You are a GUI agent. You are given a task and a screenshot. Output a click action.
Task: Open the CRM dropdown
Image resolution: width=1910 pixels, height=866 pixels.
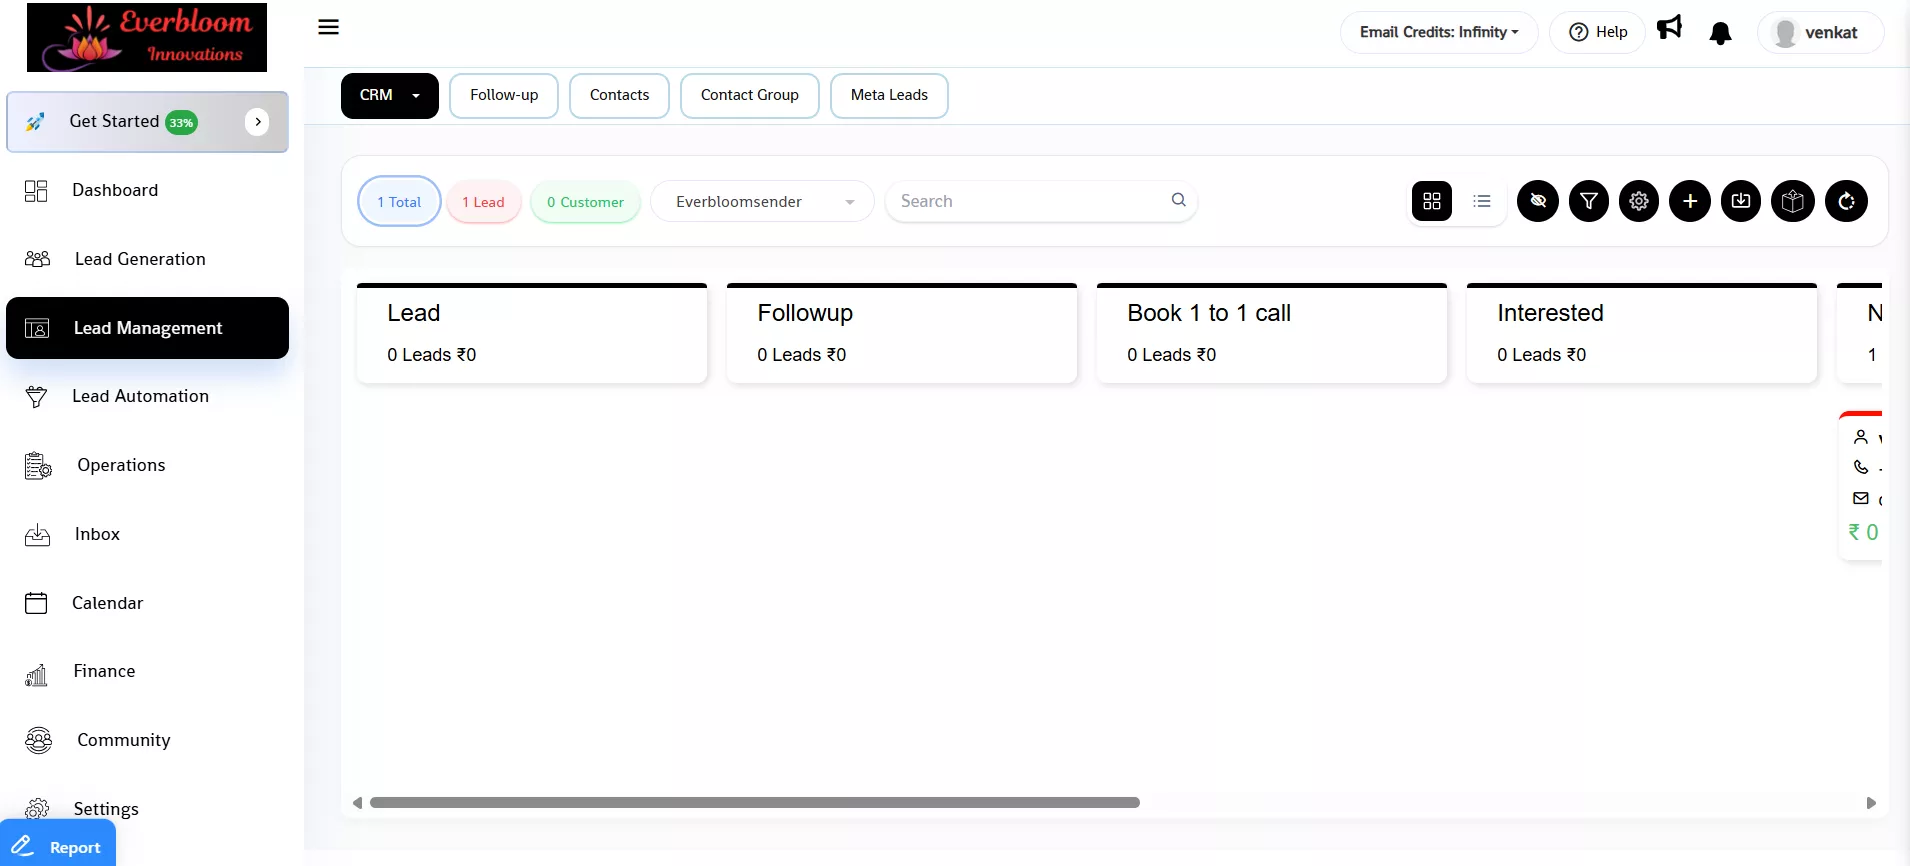[x=389, y=96]
